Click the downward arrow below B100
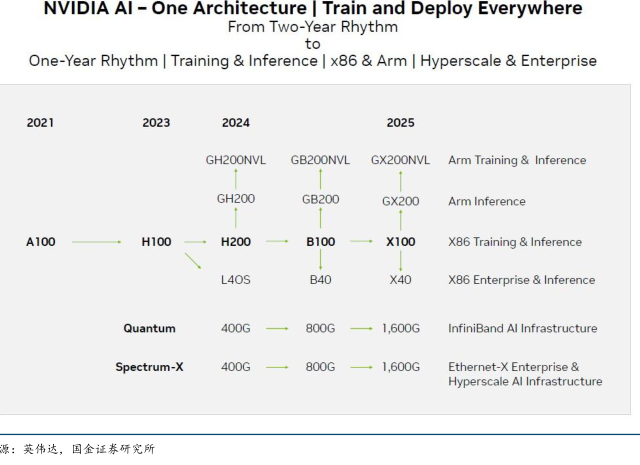This screenshot has height=465, width=640. [x=320, y=261]
